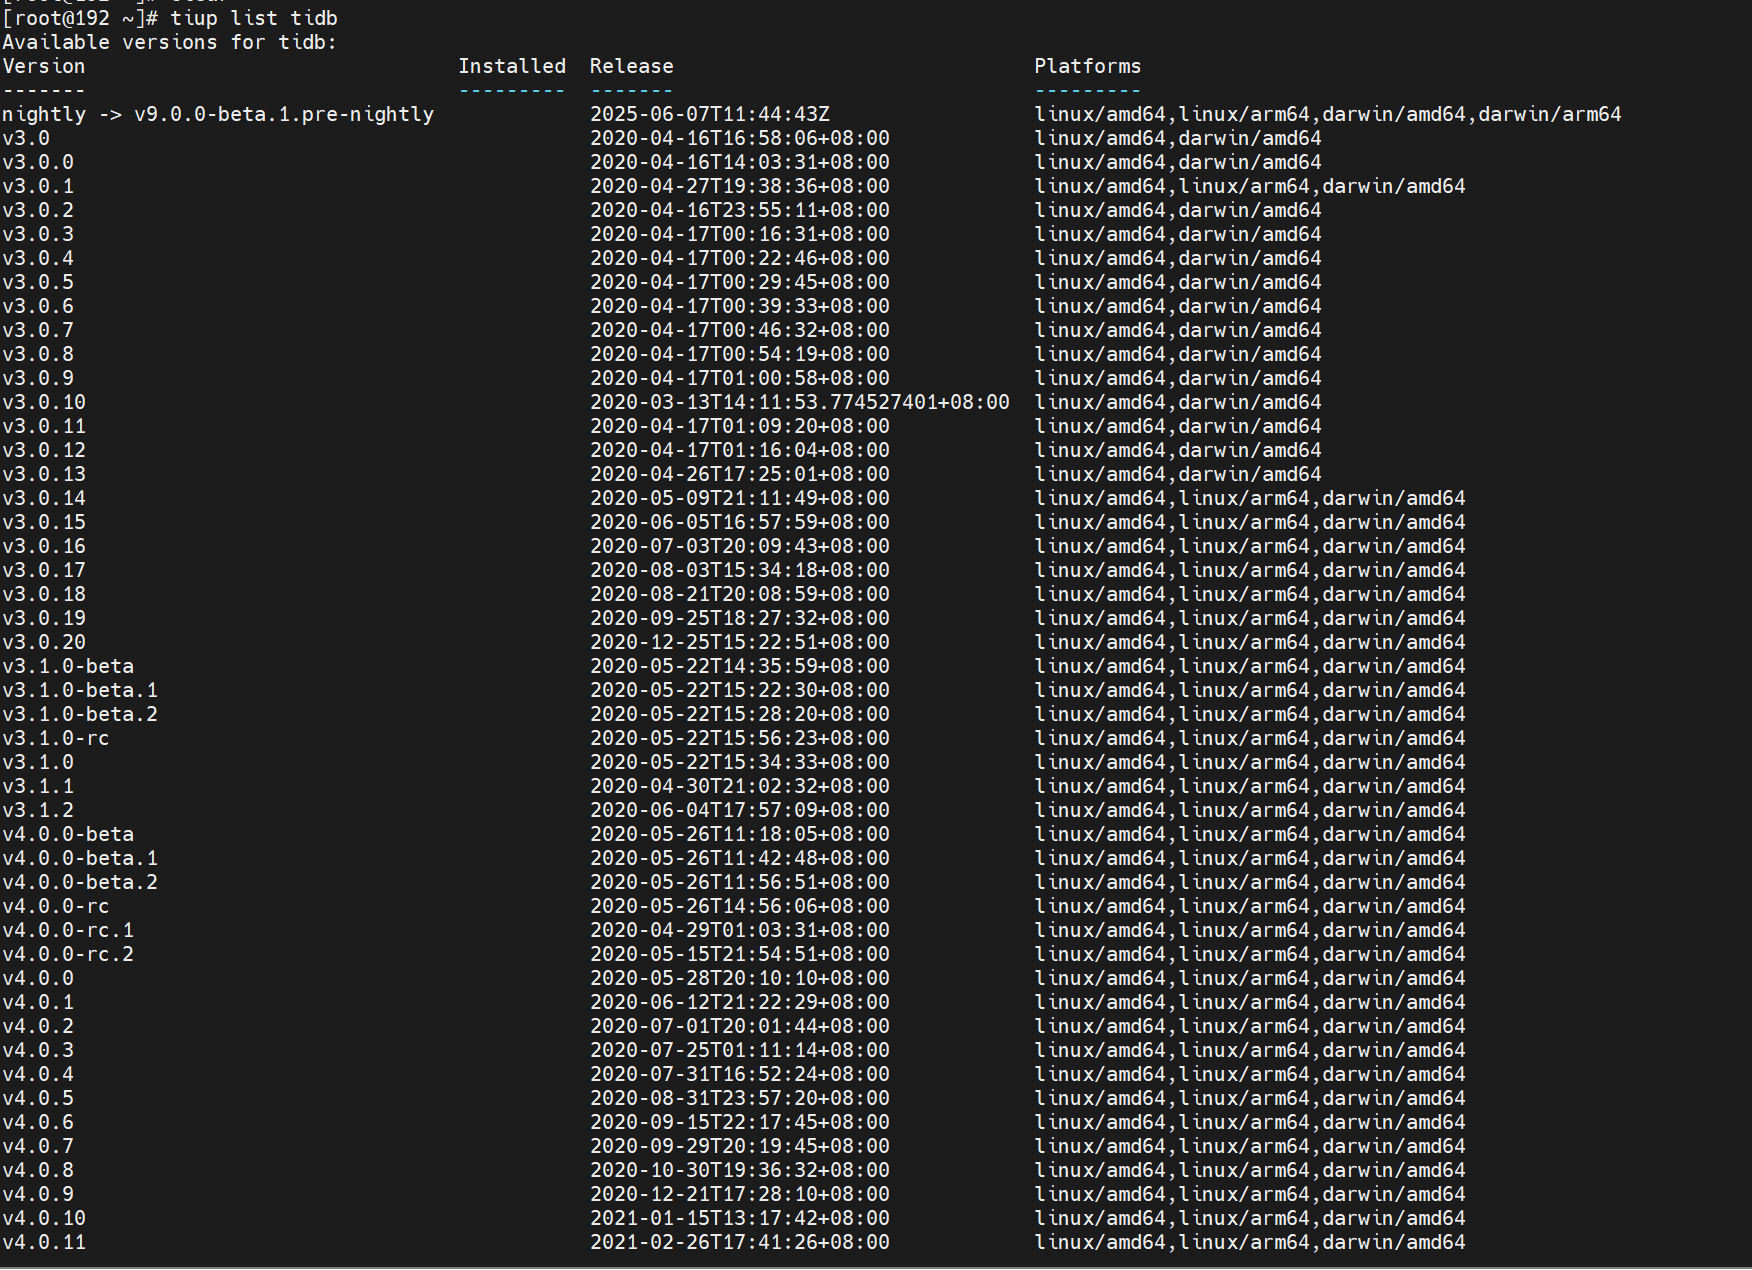Viewport: 1752px width, 1270px height.
Task: Click the 'v4.0.0-beta.1' version entry
Action: point(80,858)
